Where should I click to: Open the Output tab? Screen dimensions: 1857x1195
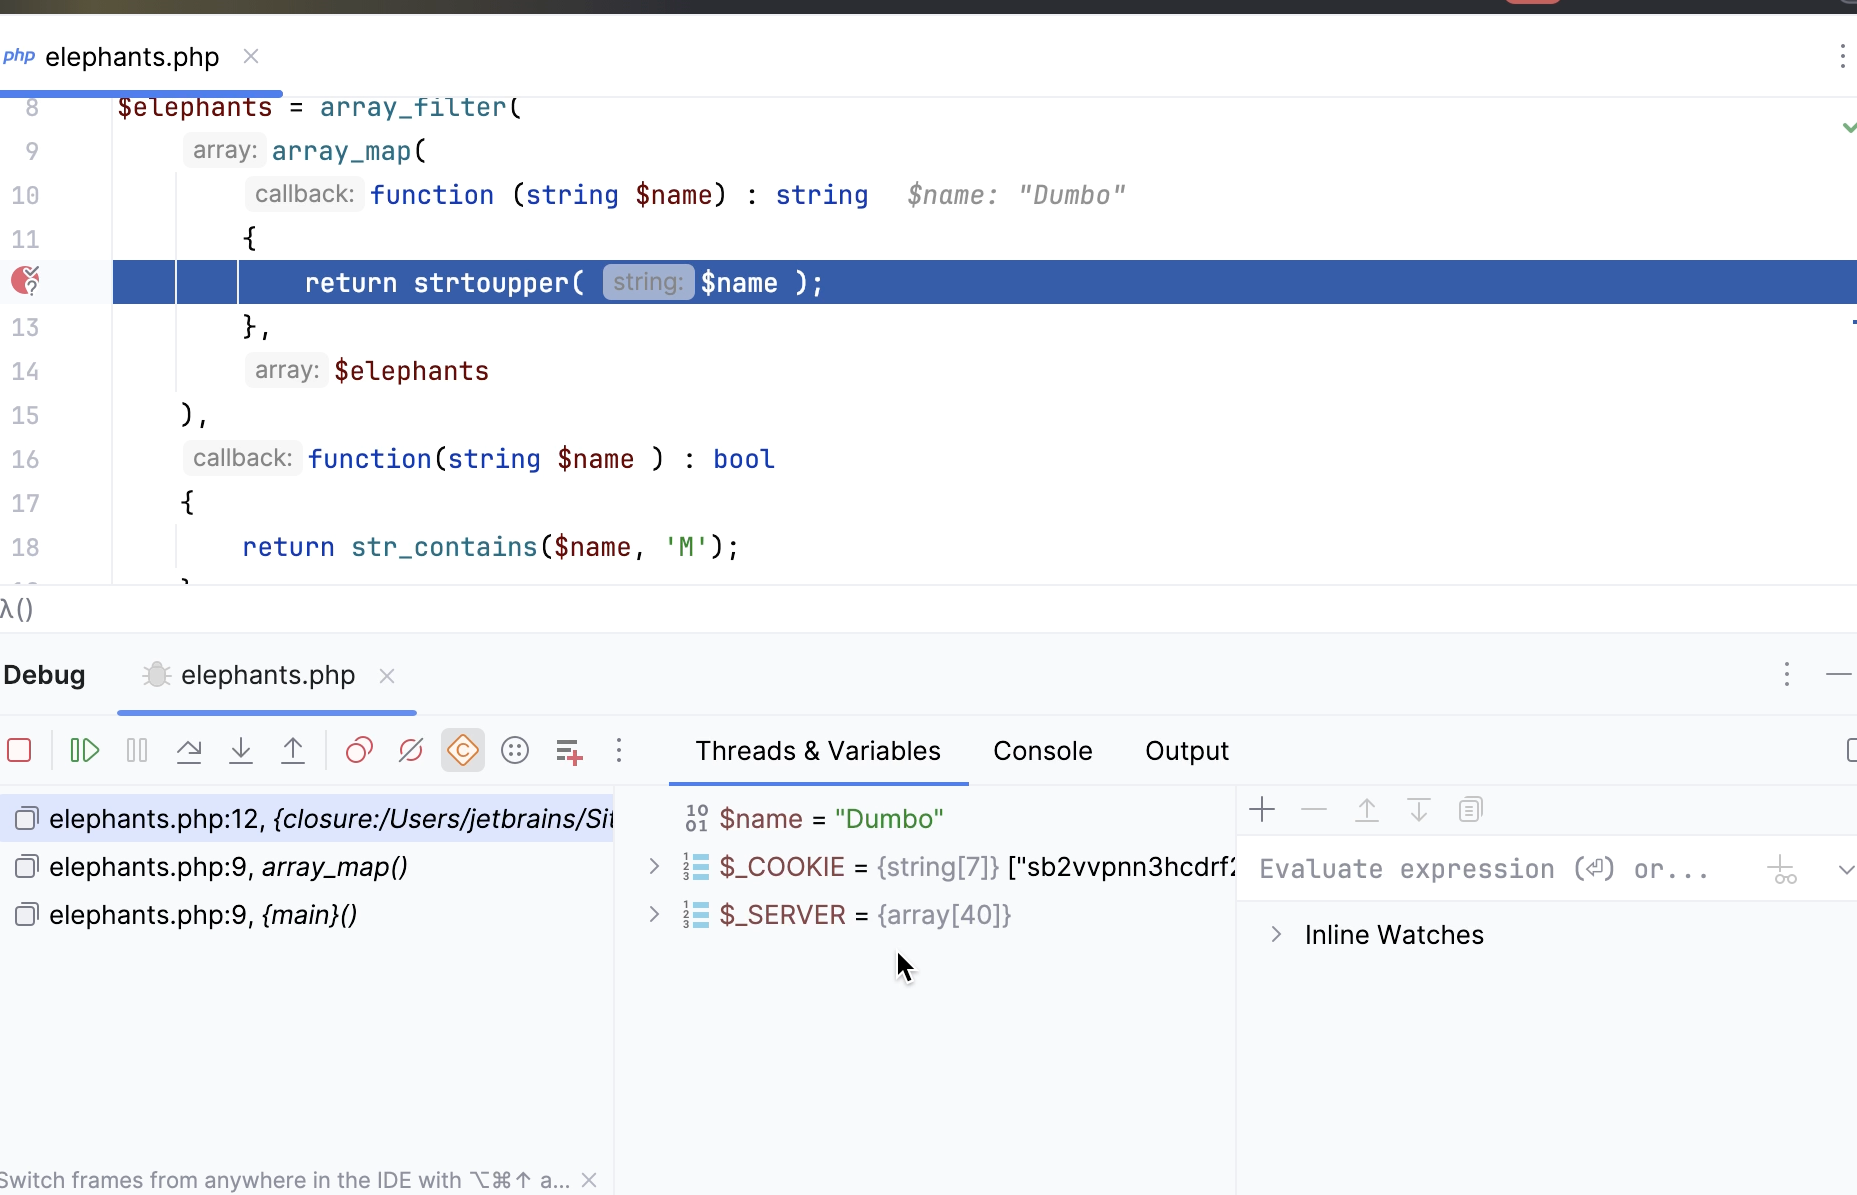click(x=1187, y=751)
